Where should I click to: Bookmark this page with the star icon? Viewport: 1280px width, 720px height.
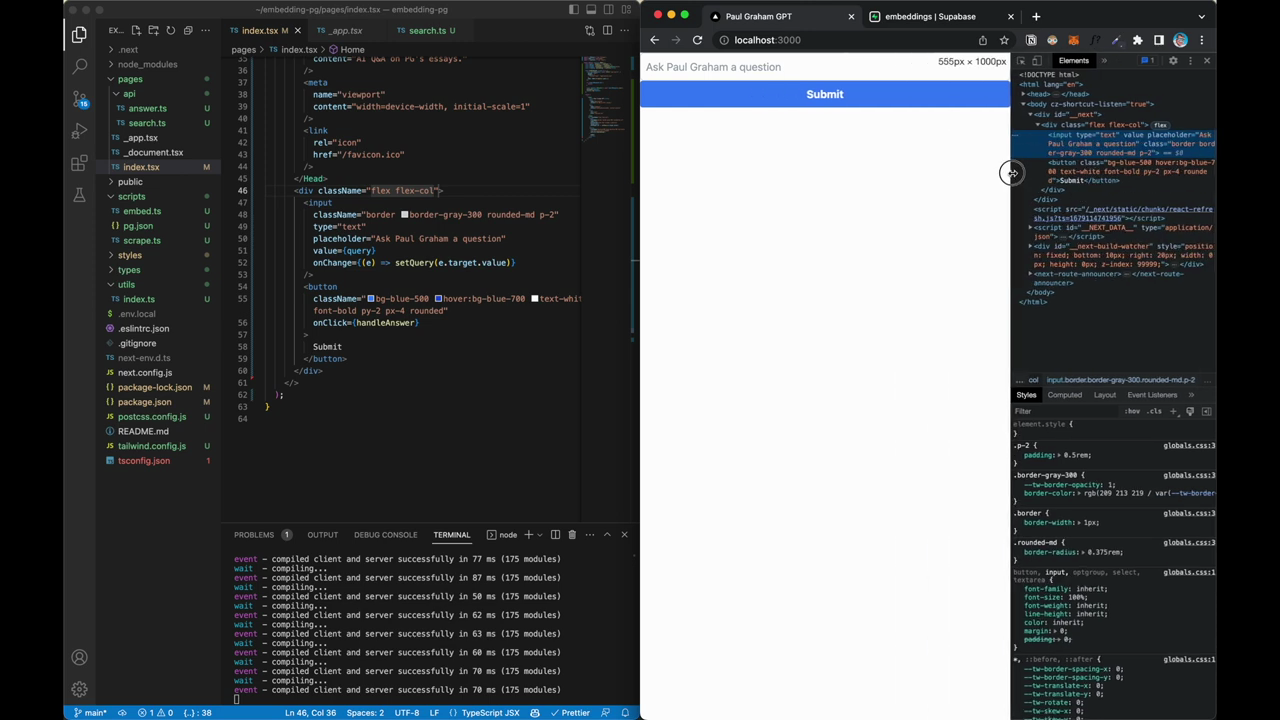coord(1004,40)
